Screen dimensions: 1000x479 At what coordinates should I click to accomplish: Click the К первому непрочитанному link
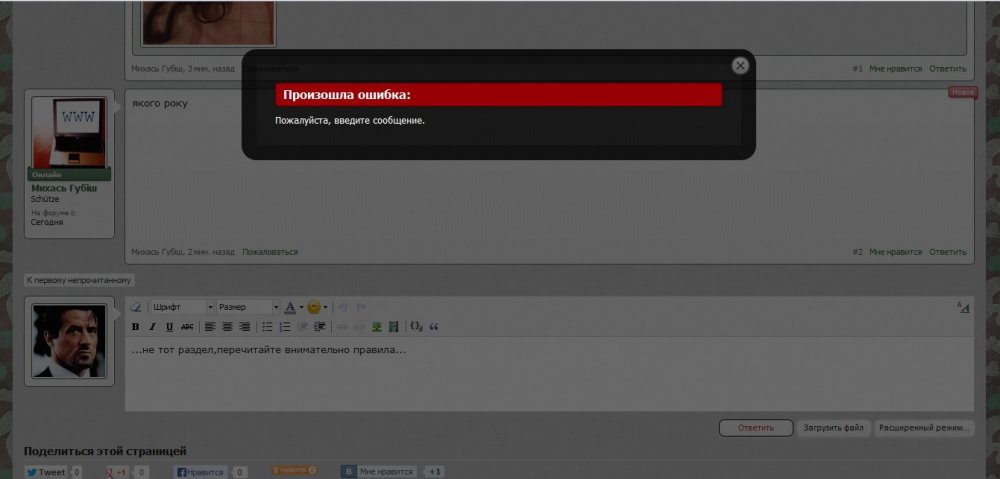tap(79, 280)
